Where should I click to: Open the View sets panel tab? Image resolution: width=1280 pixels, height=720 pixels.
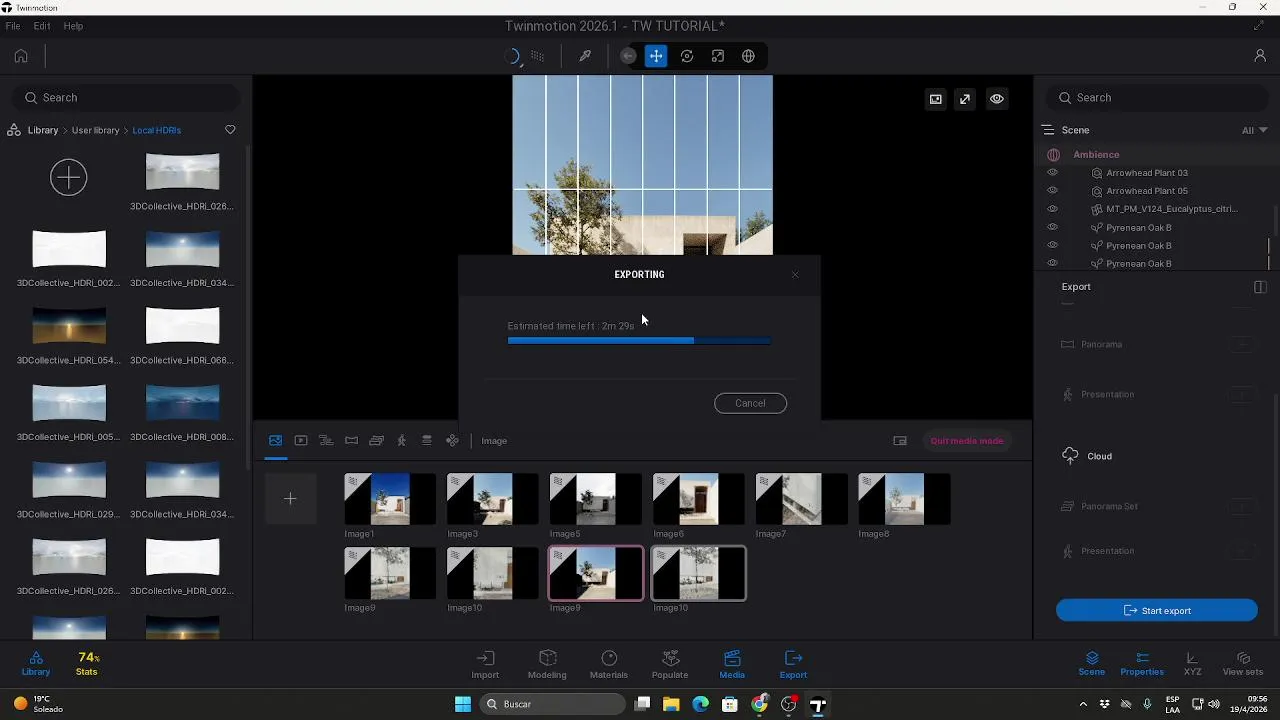(x=1243, y=664)
